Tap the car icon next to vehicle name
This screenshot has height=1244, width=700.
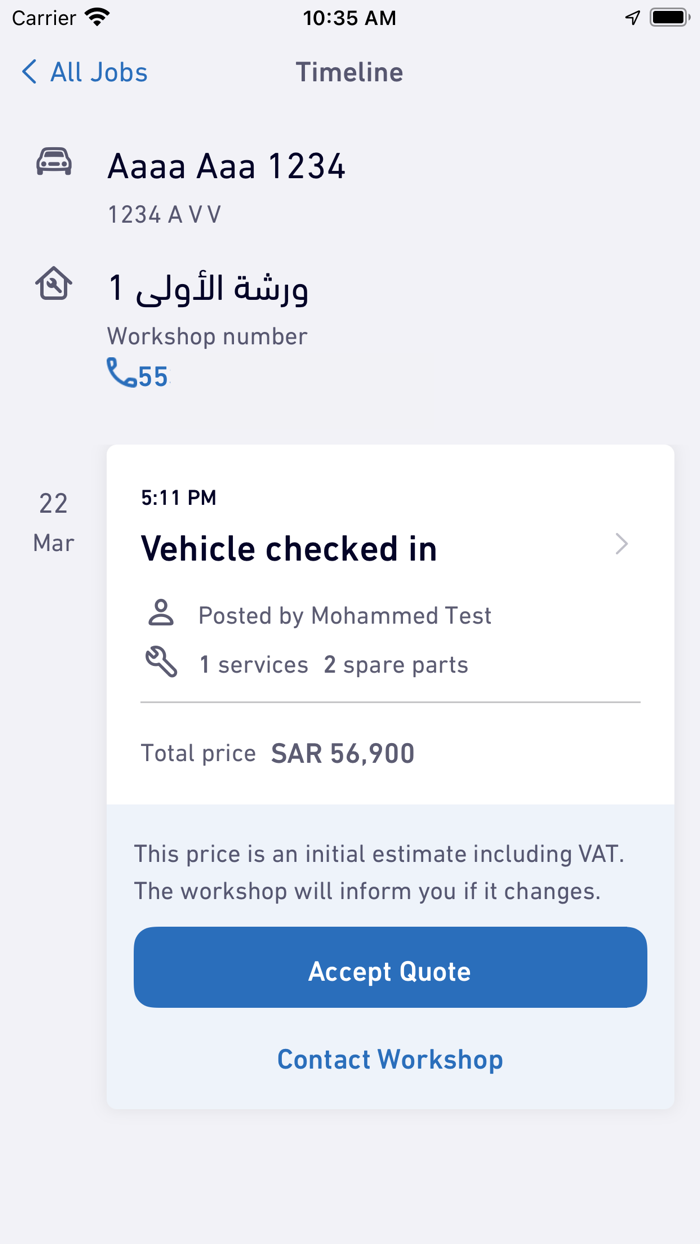54,160
